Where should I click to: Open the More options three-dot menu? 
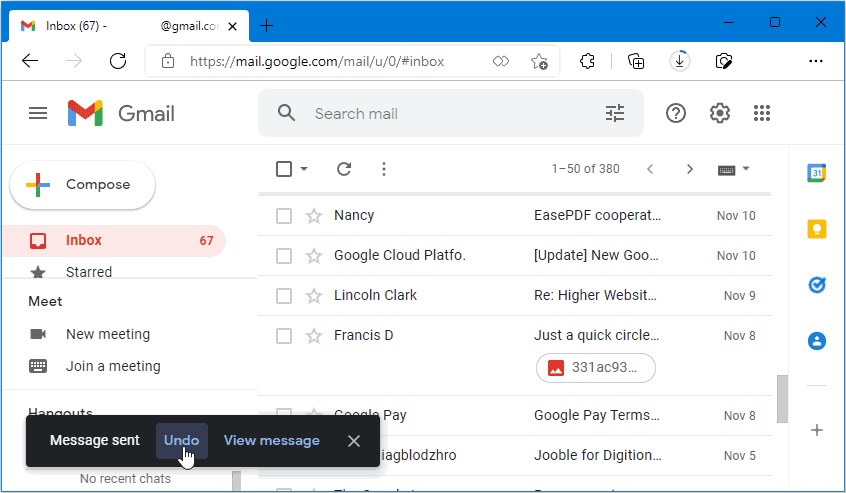384,169
